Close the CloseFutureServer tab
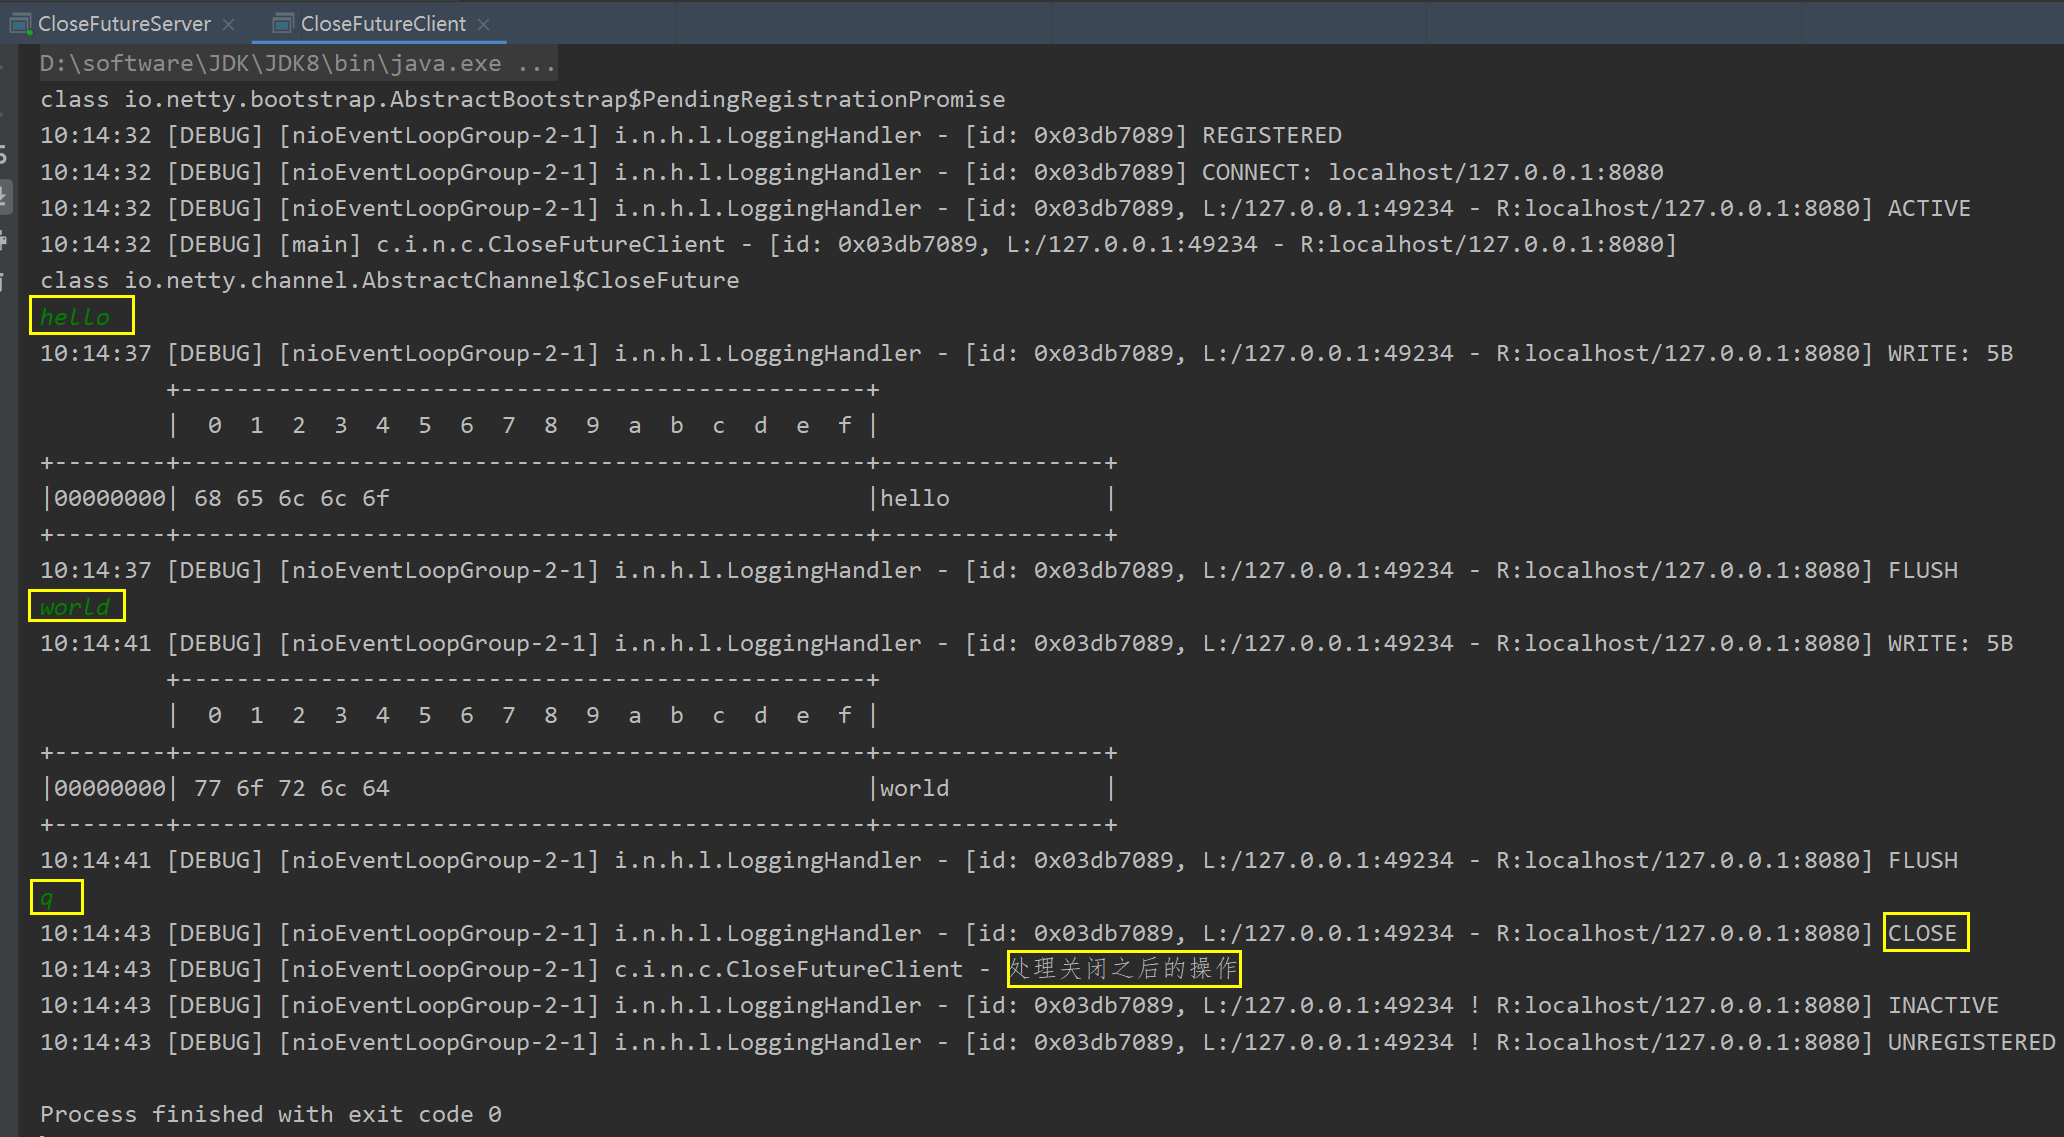The image size is (2064, 1137). coord(229,24)
